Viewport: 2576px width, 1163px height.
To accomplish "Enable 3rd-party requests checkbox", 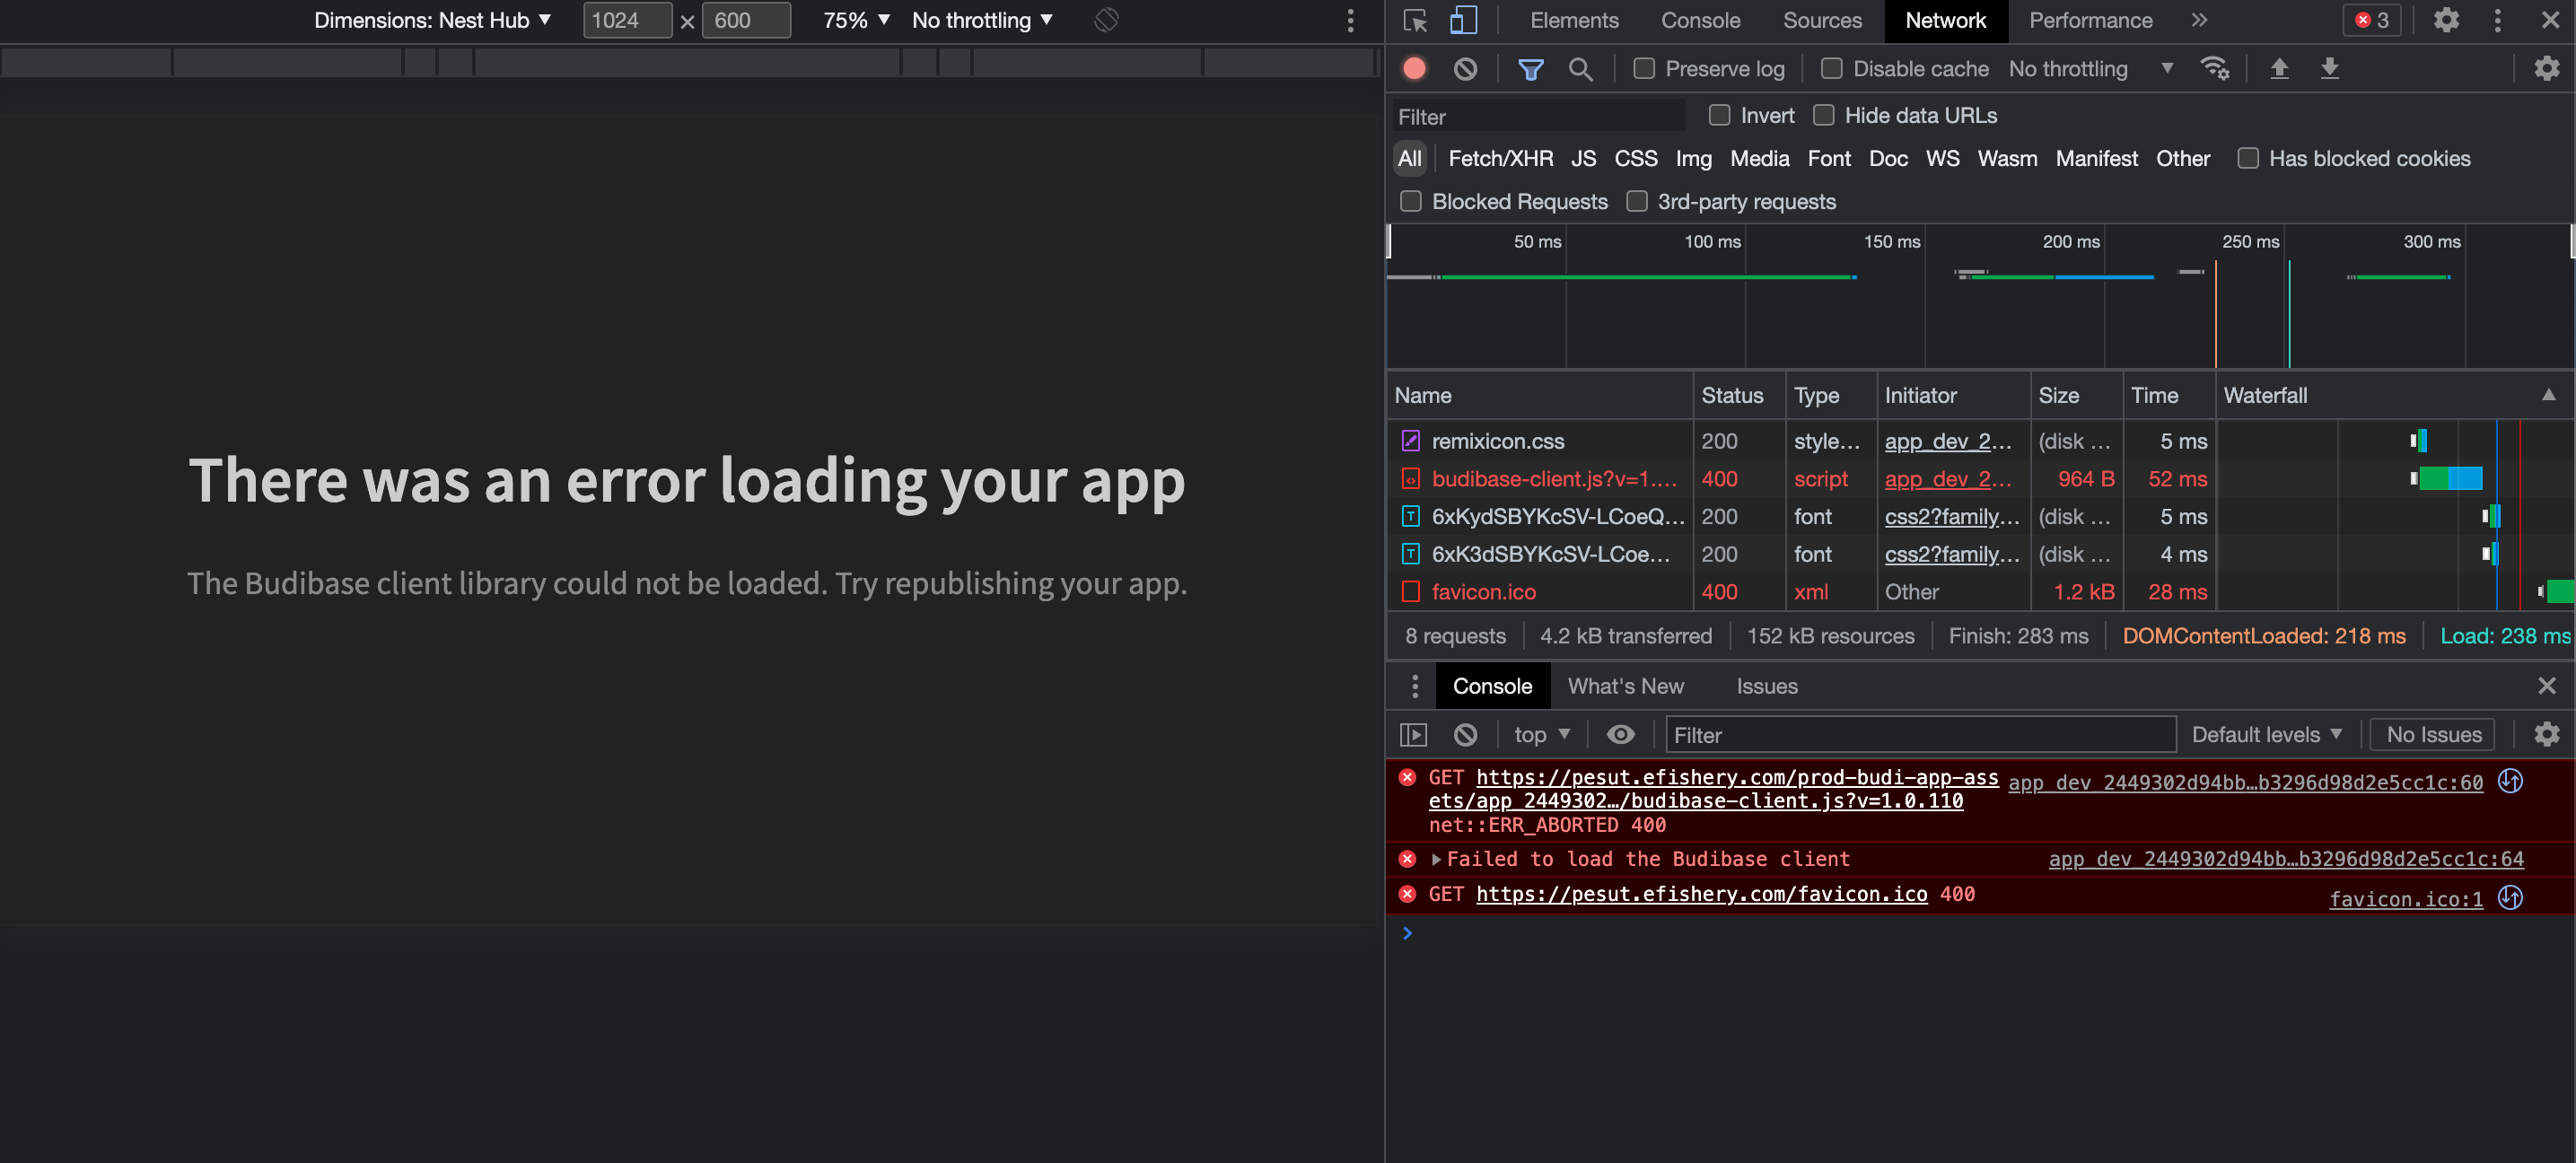I will (1636, 201).
